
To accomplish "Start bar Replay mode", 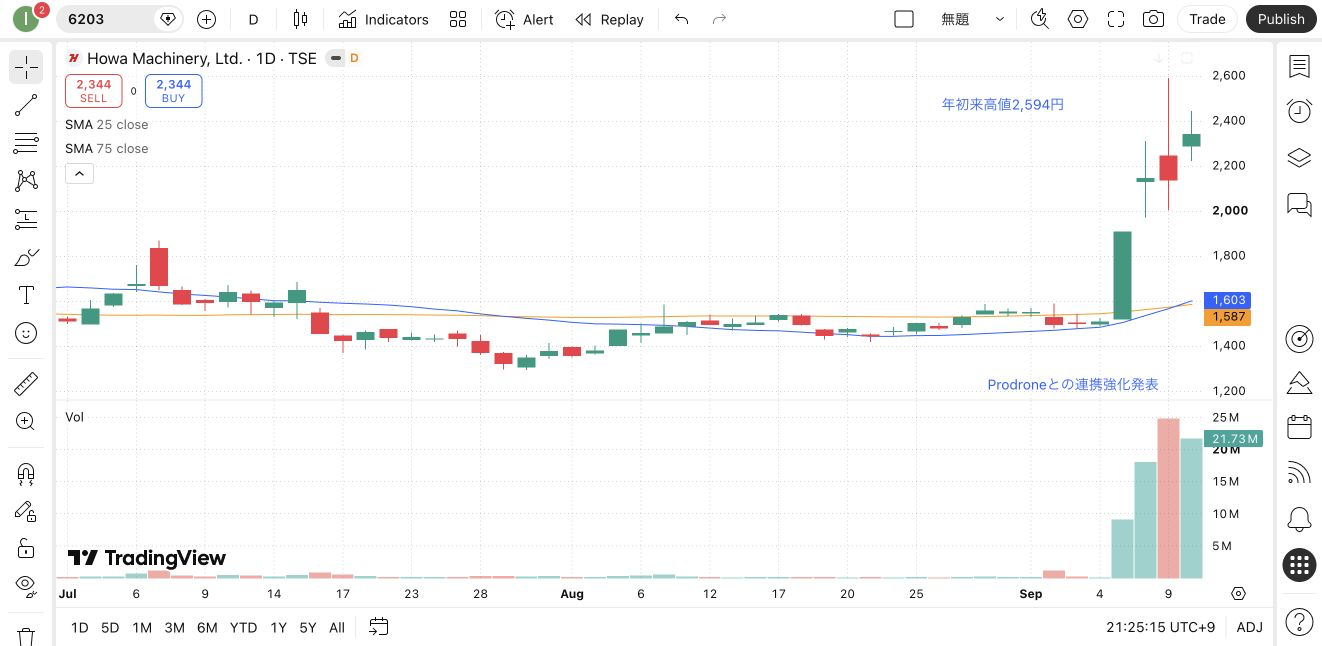I will 609,19.
